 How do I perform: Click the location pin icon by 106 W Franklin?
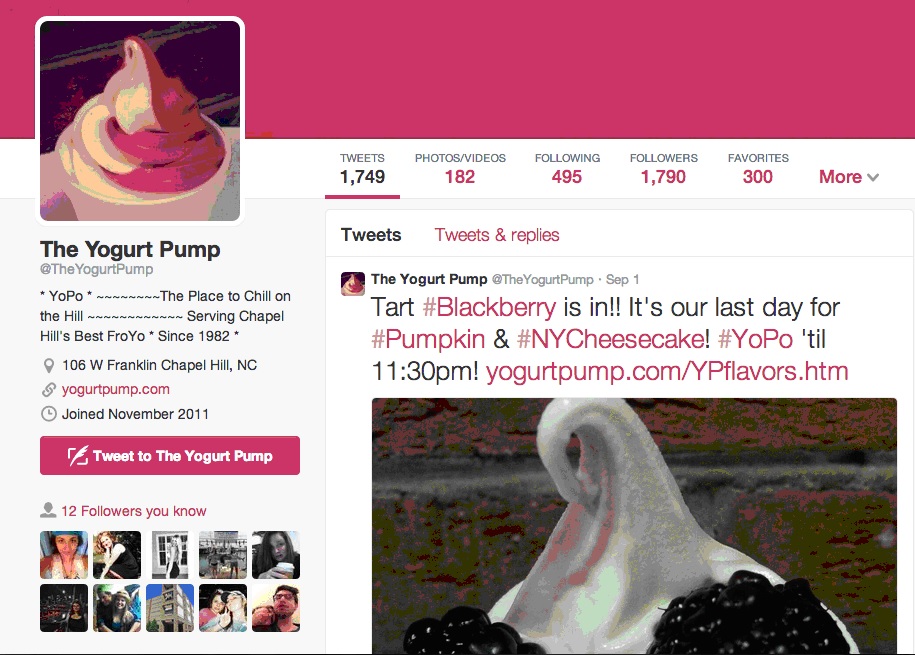49,366
